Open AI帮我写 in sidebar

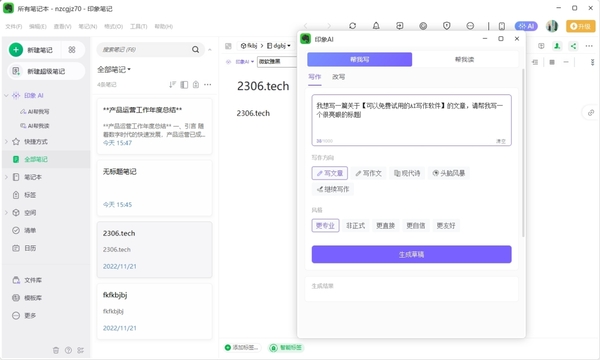(35, 112)
